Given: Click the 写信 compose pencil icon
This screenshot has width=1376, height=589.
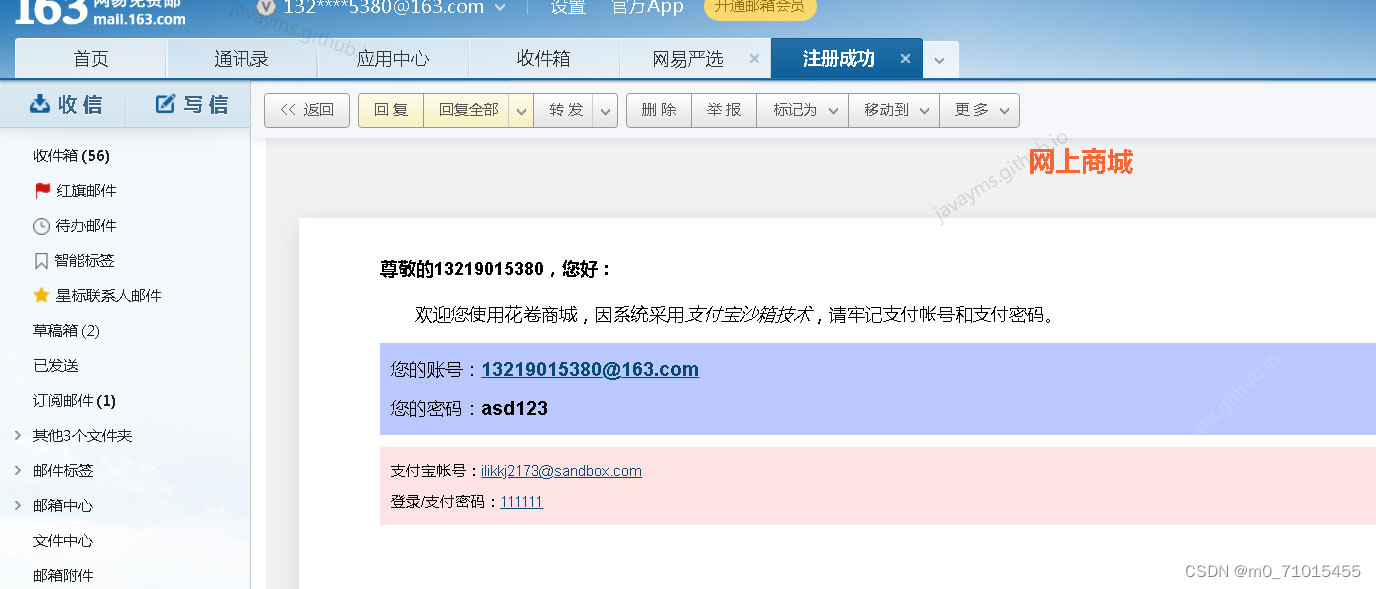Looking at the screenshot, I should point(165,104).
